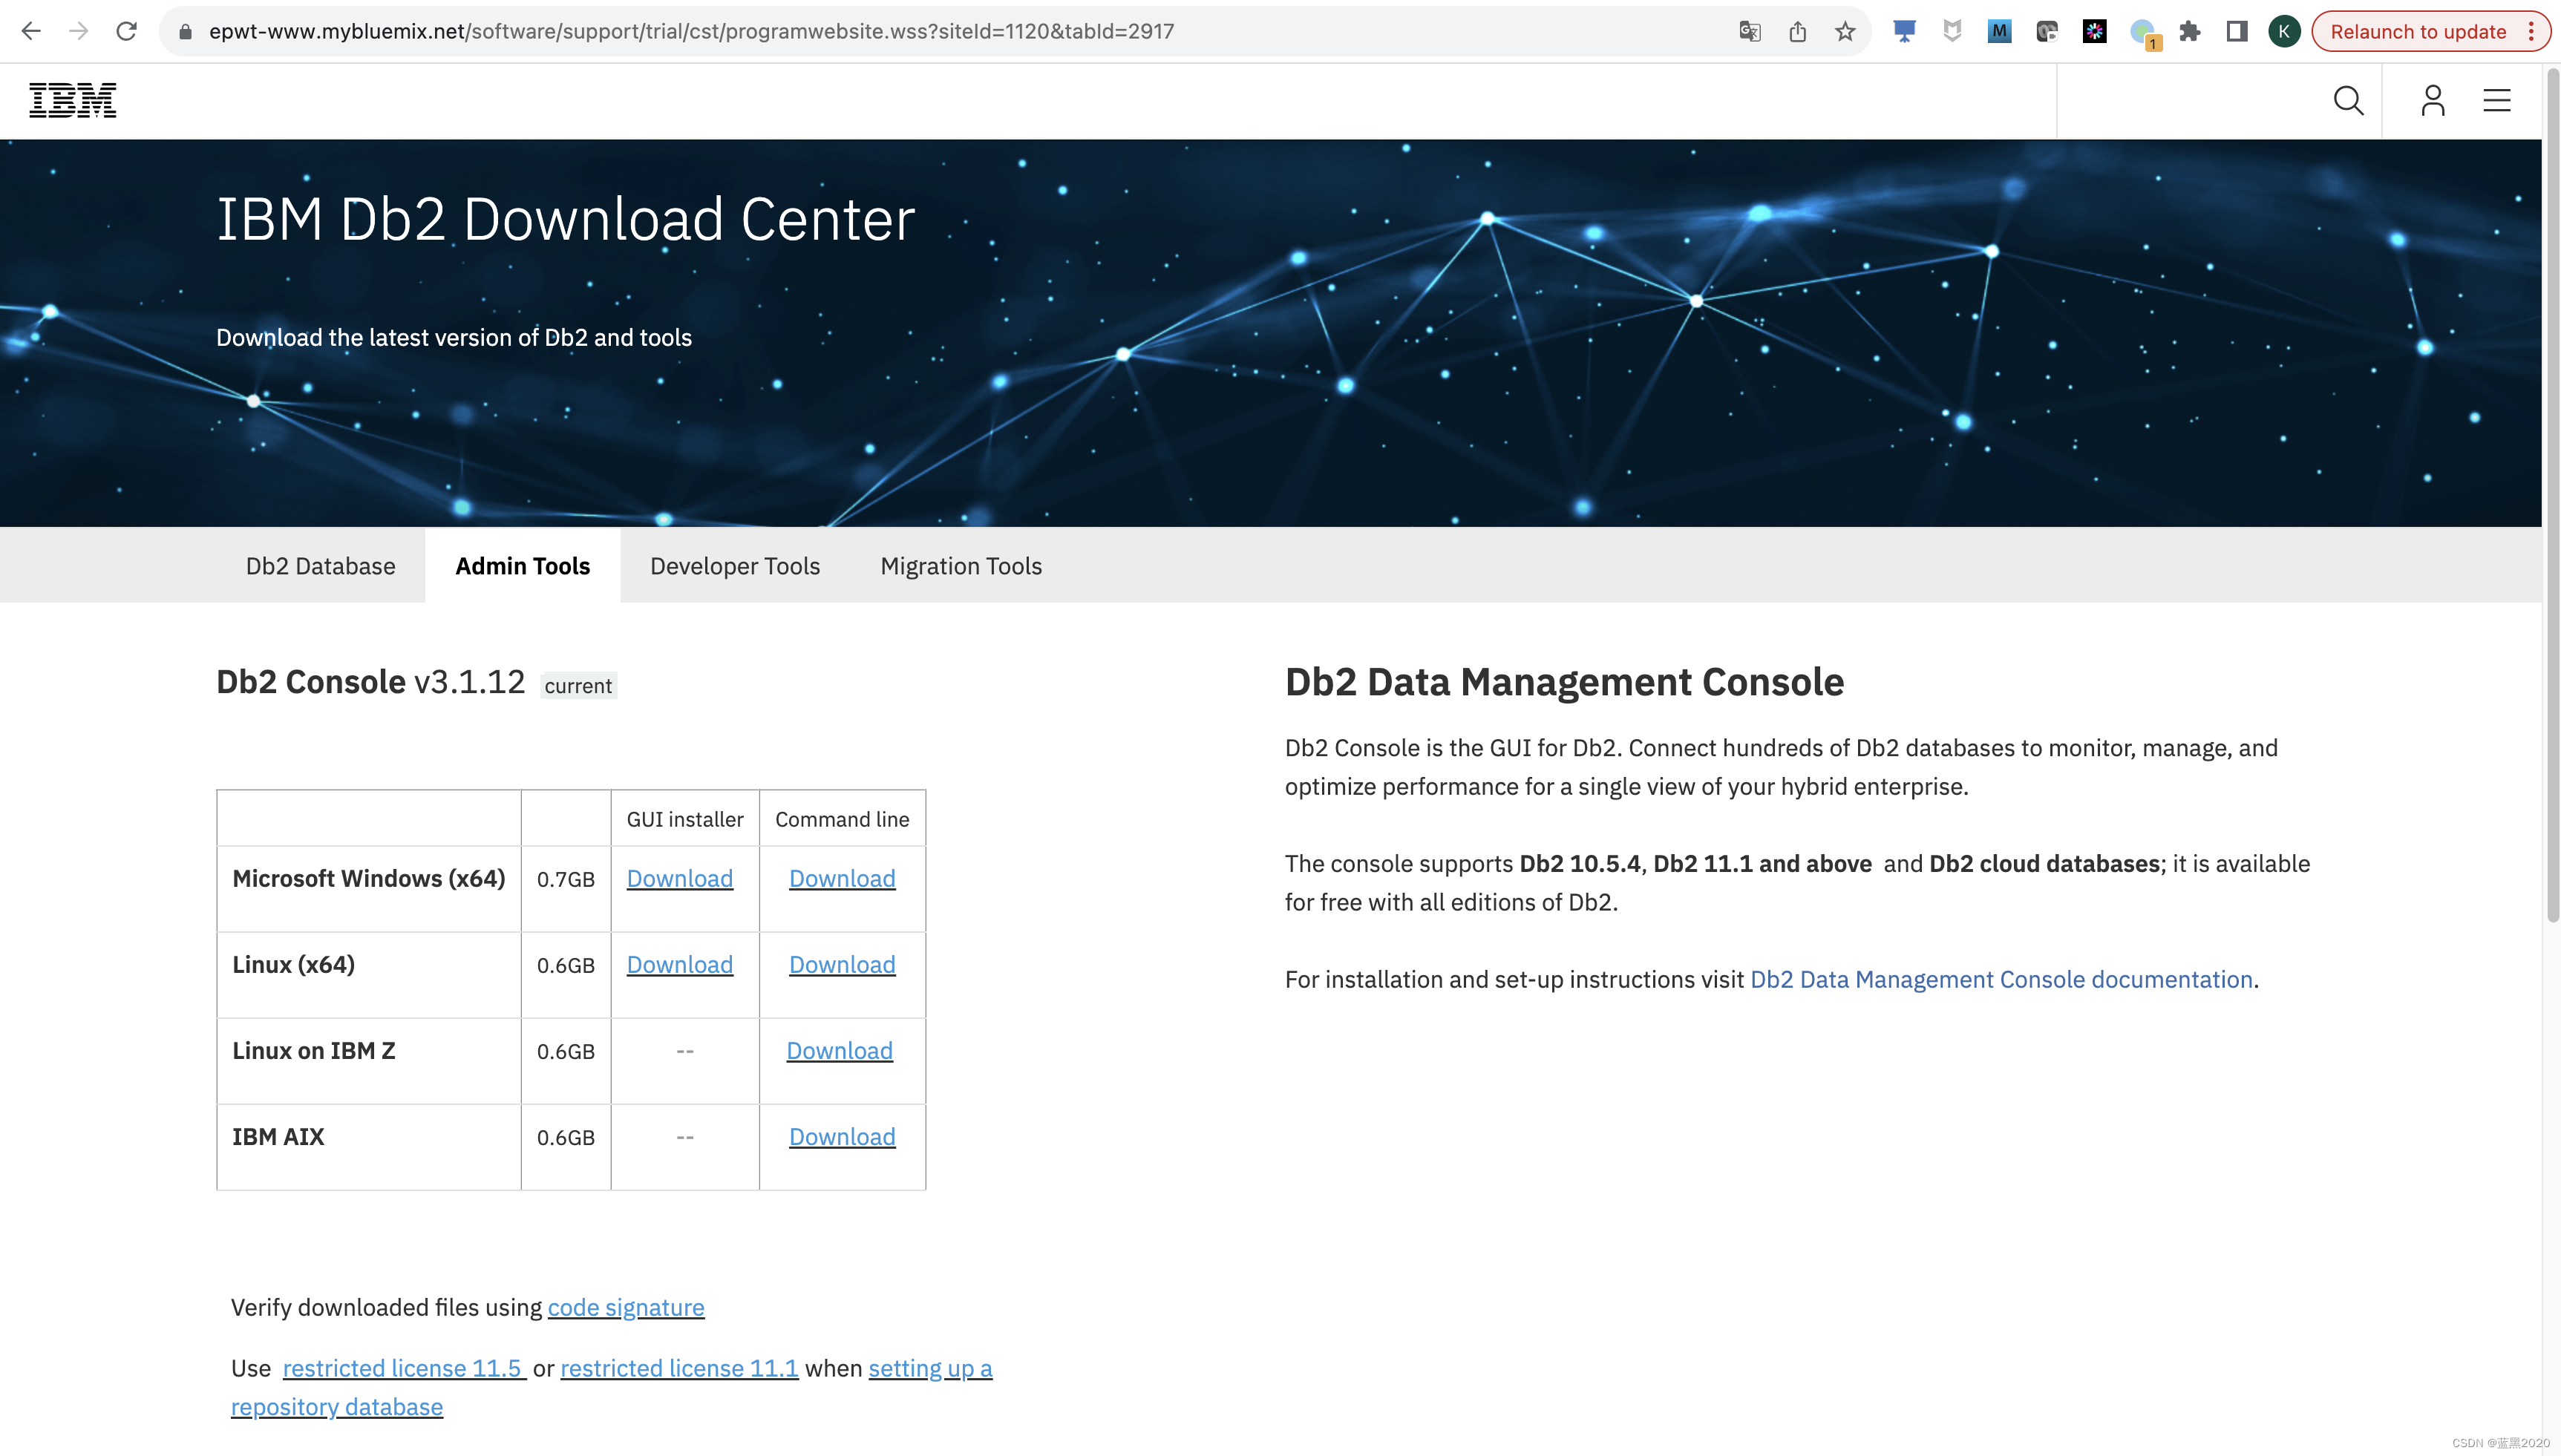
Task: Click the colorful starburst extension icon
Action: (x=2094, y=31)
